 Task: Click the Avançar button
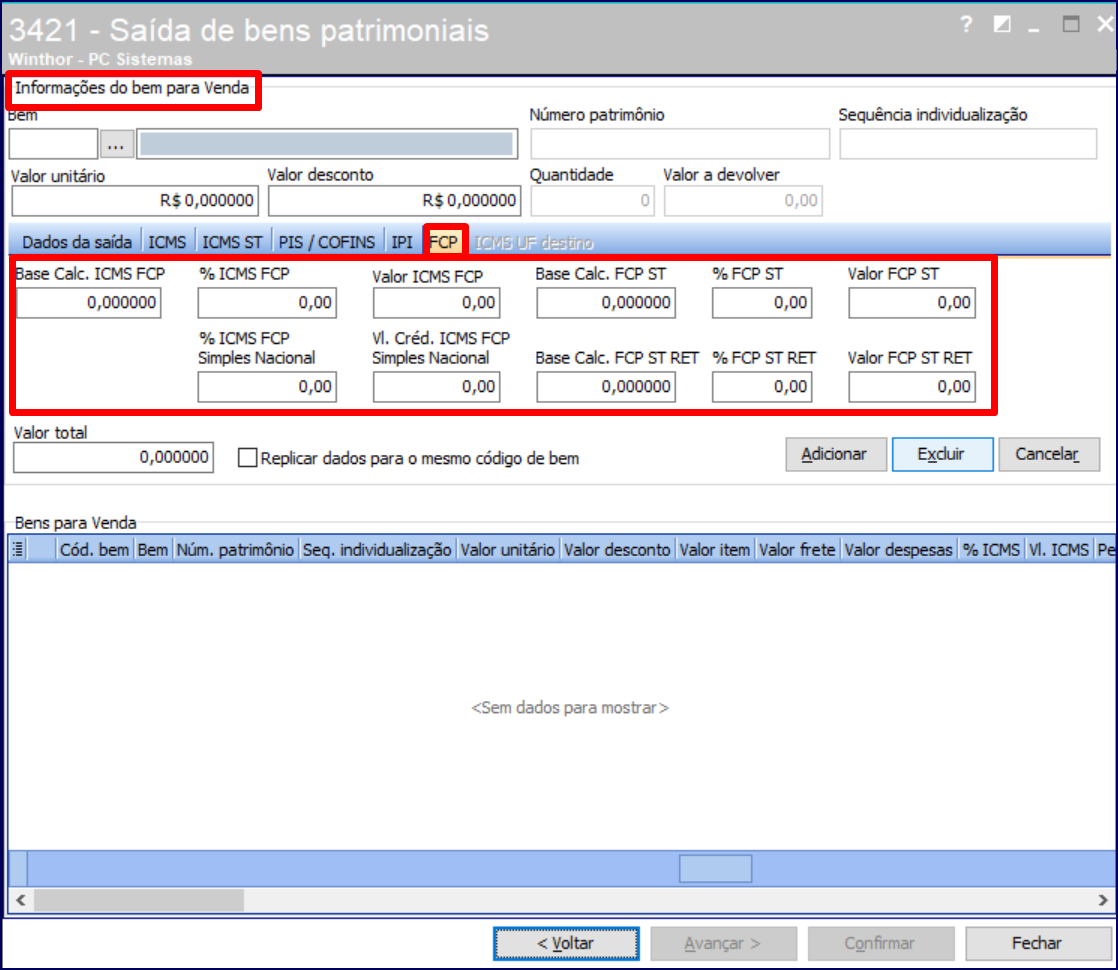[723, 944]
